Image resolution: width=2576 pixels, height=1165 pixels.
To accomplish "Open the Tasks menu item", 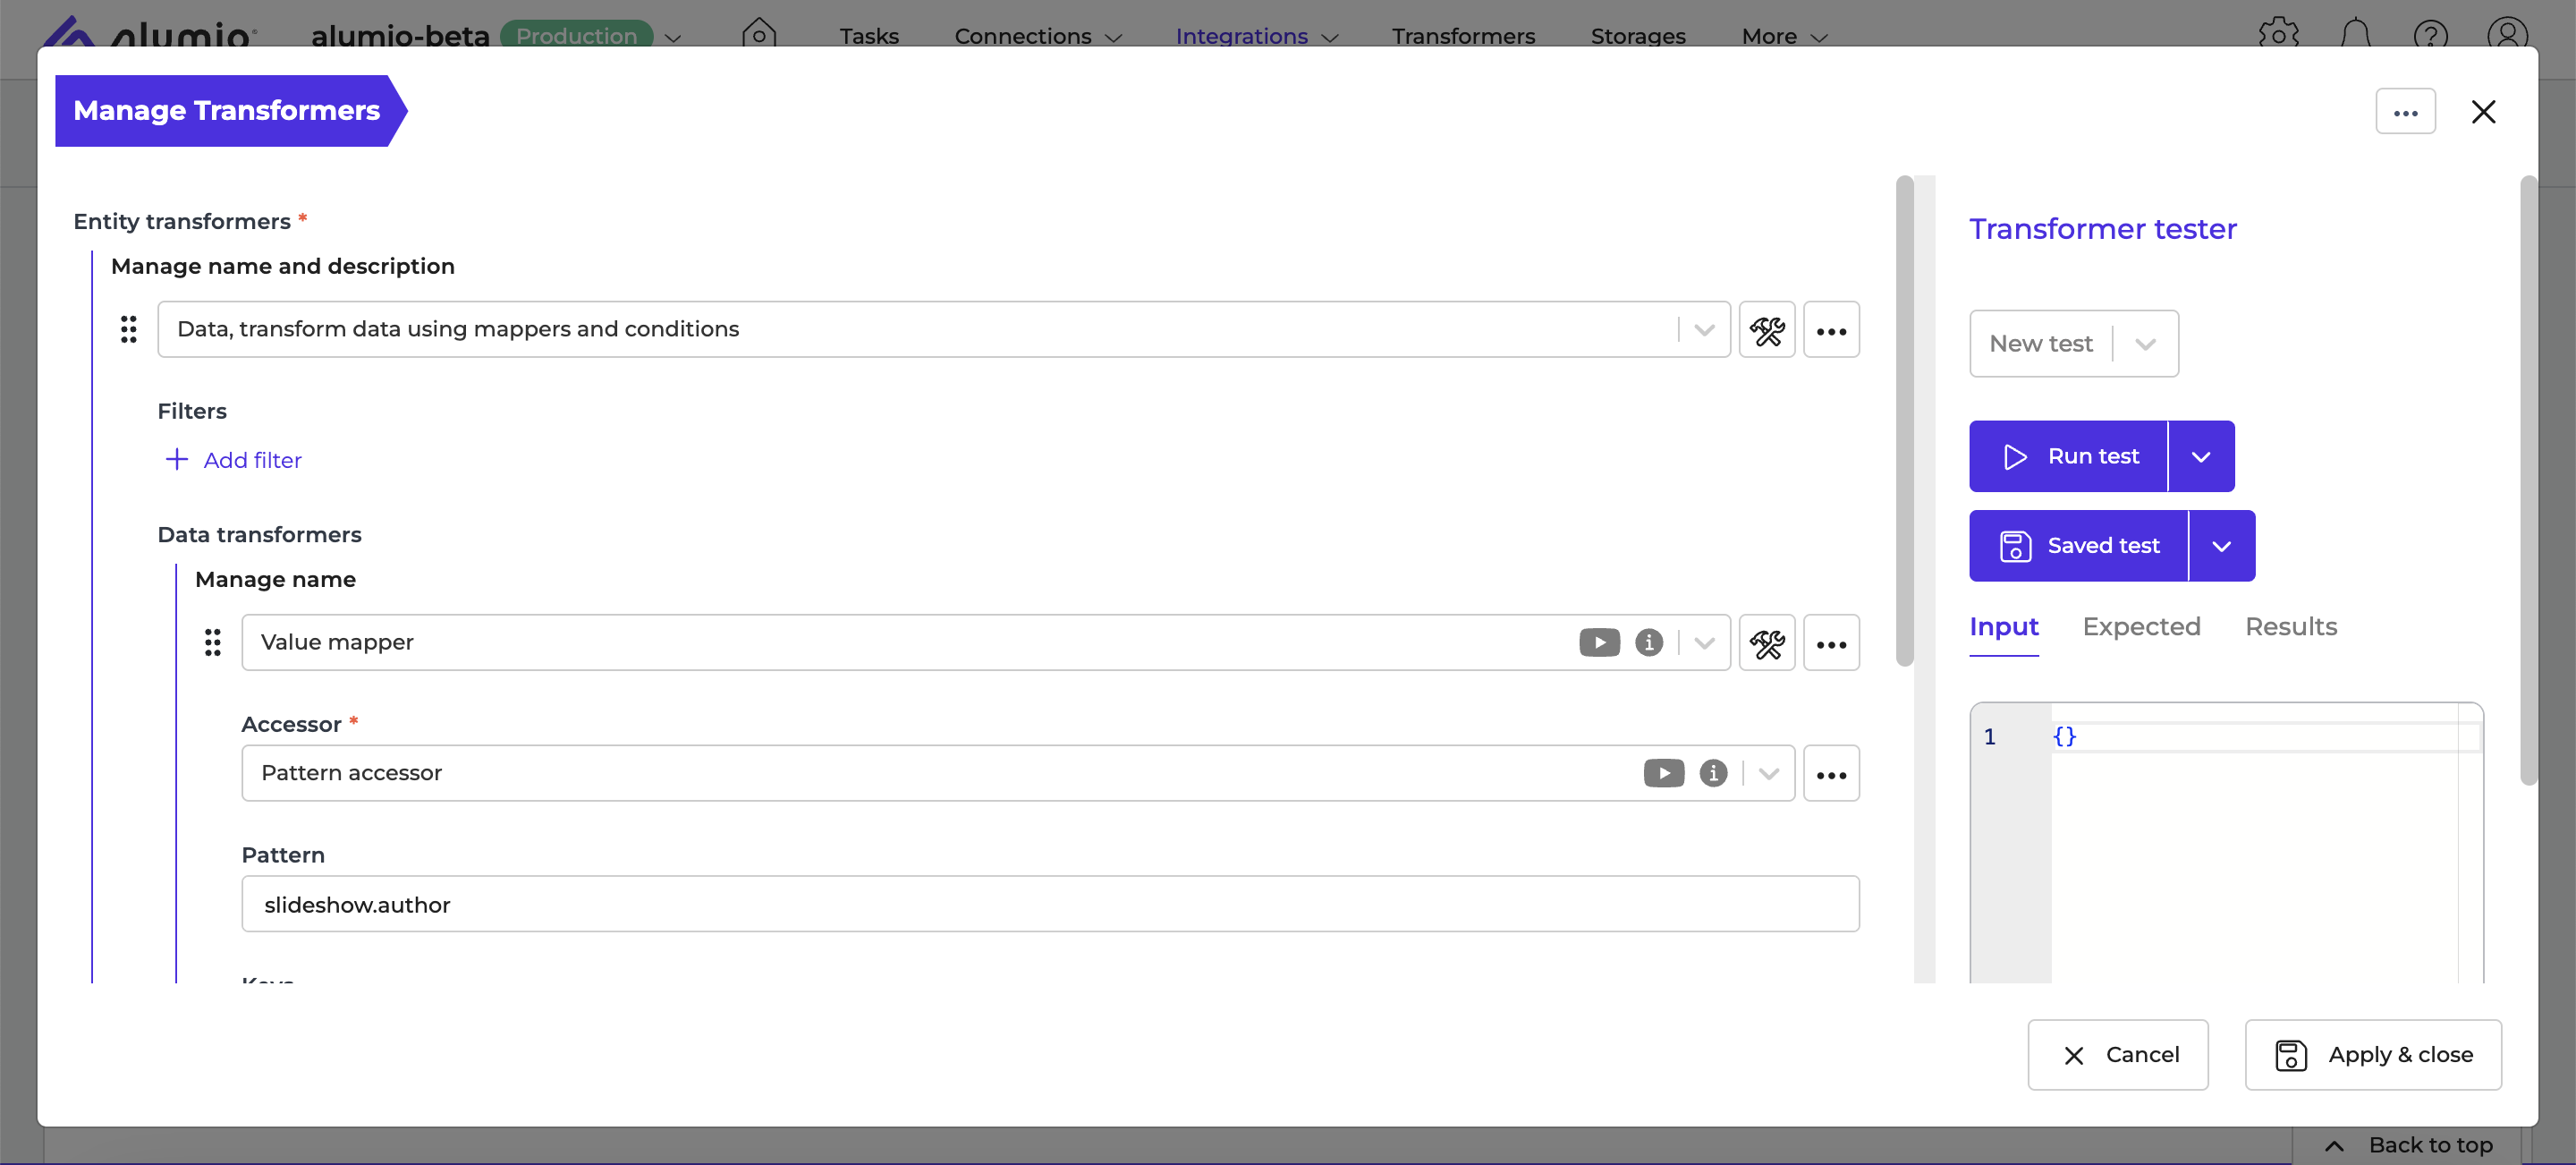I will 868,36.
